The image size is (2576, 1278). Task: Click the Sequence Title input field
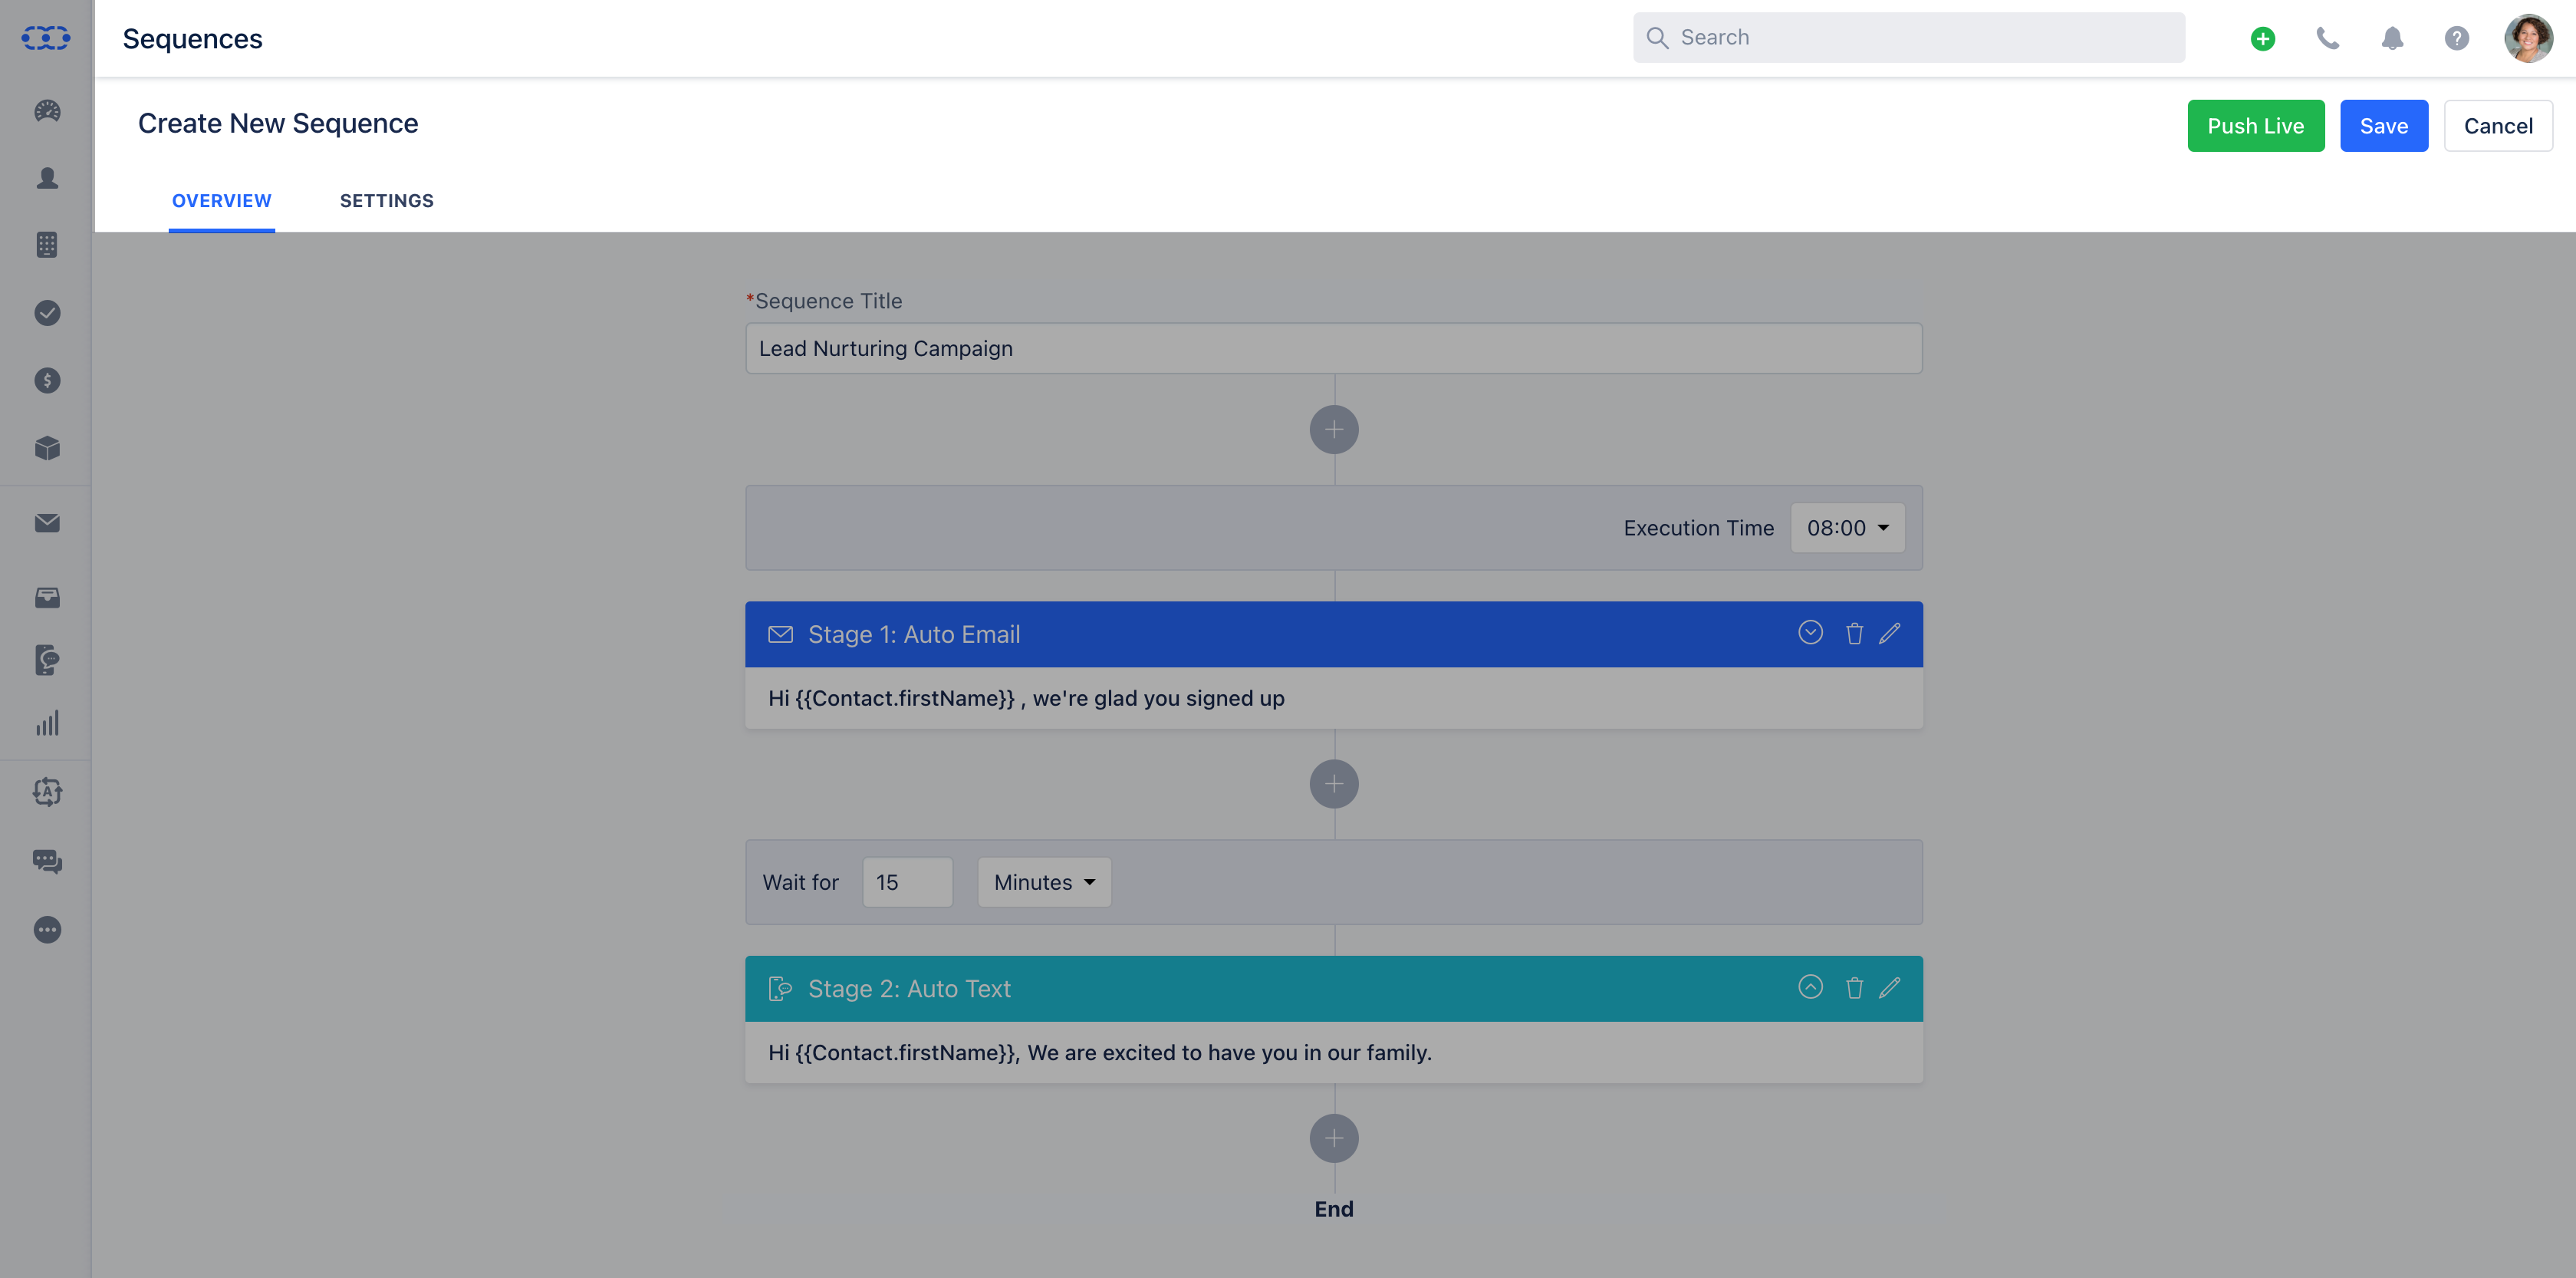(x=1333, y=348)
